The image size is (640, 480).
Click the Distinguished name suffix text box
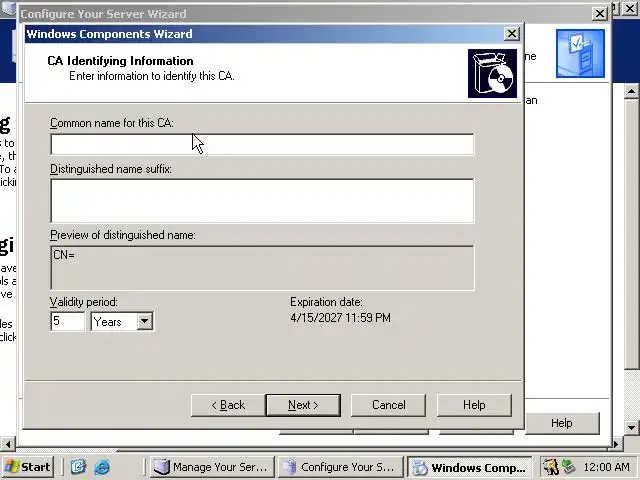point(262,201)
